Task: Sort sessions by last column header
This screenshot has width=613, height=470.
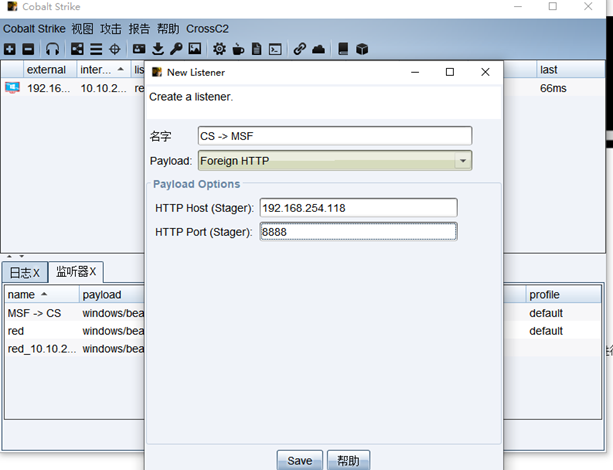Action: [570, 70]
